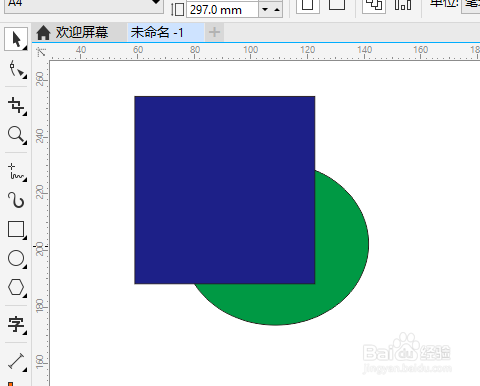The image size is (480, 386).
Task: Select the Parallel Dimension line tool
Action: click(x=17, y=361)
